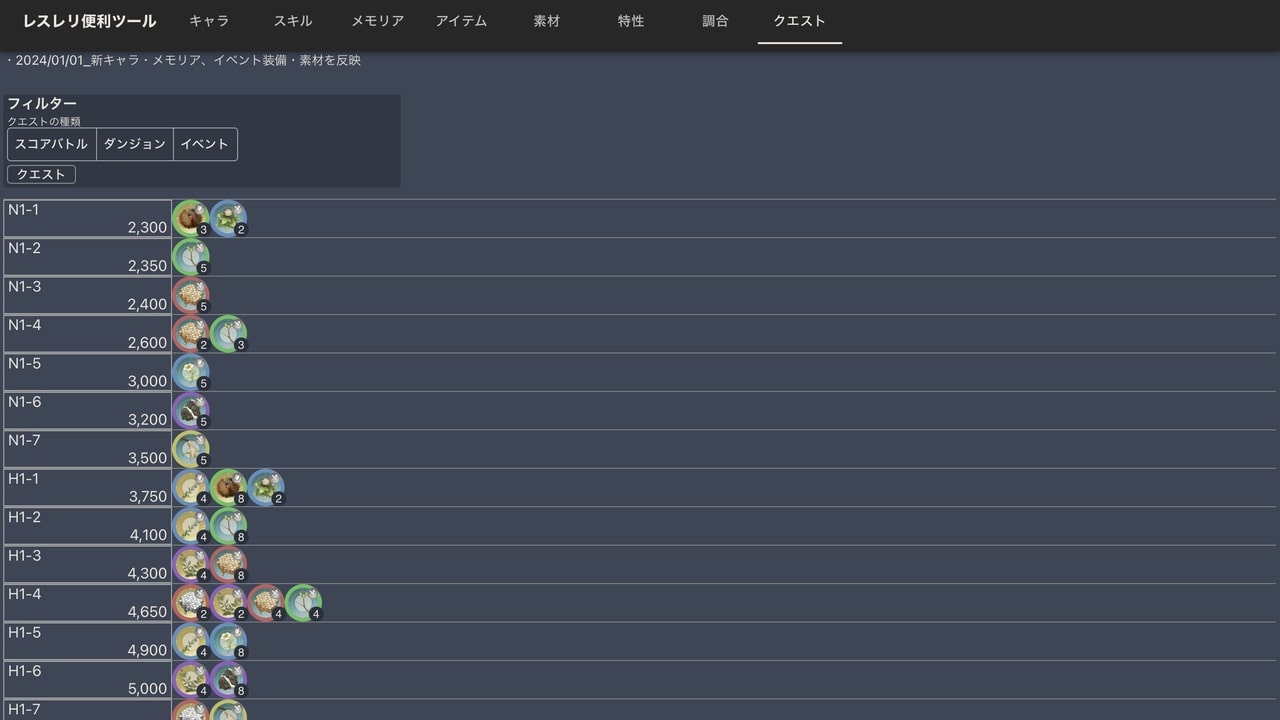Click second material icon in N1-1 row
Screen dimensions: 1280x720
tap(228, 218)
